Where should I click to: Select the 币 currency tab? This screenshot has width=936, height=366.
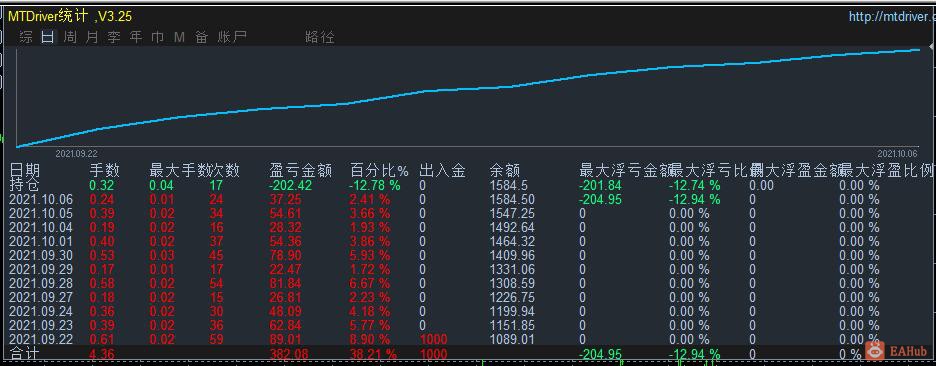coord(158,37)
